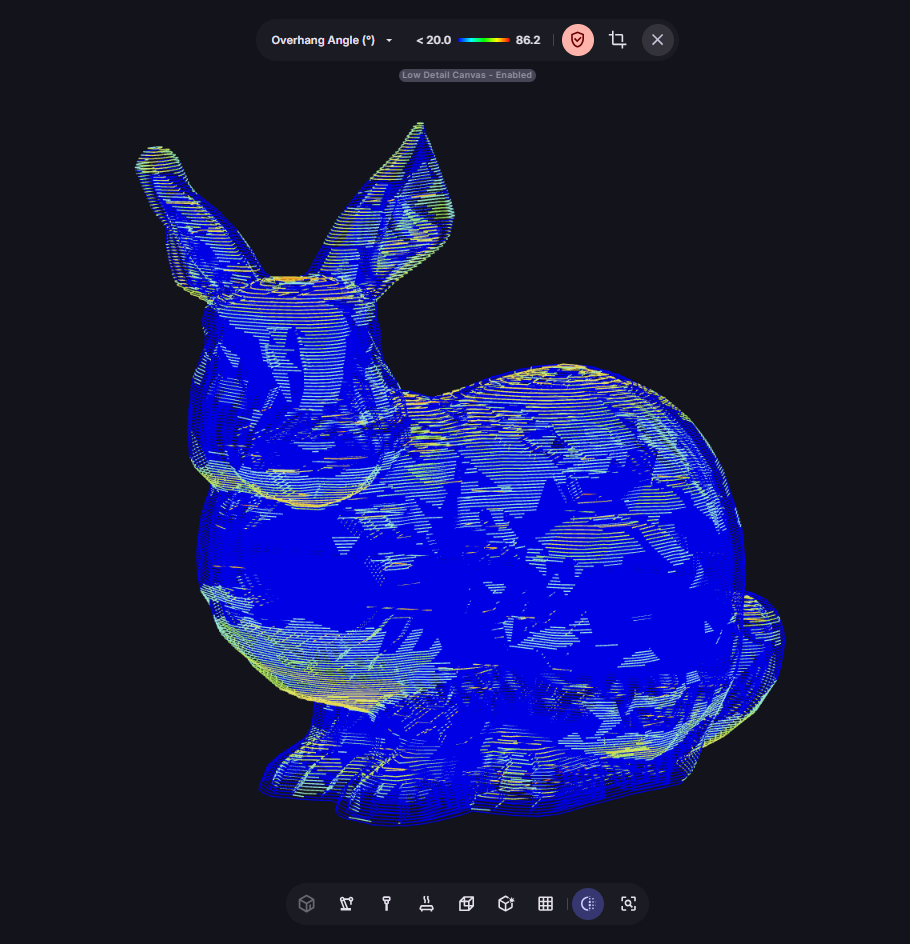Click the cube with sparkle icon
Image resolution: width=910 pixels, height=944 pixels.
click(x=506, y=904)
